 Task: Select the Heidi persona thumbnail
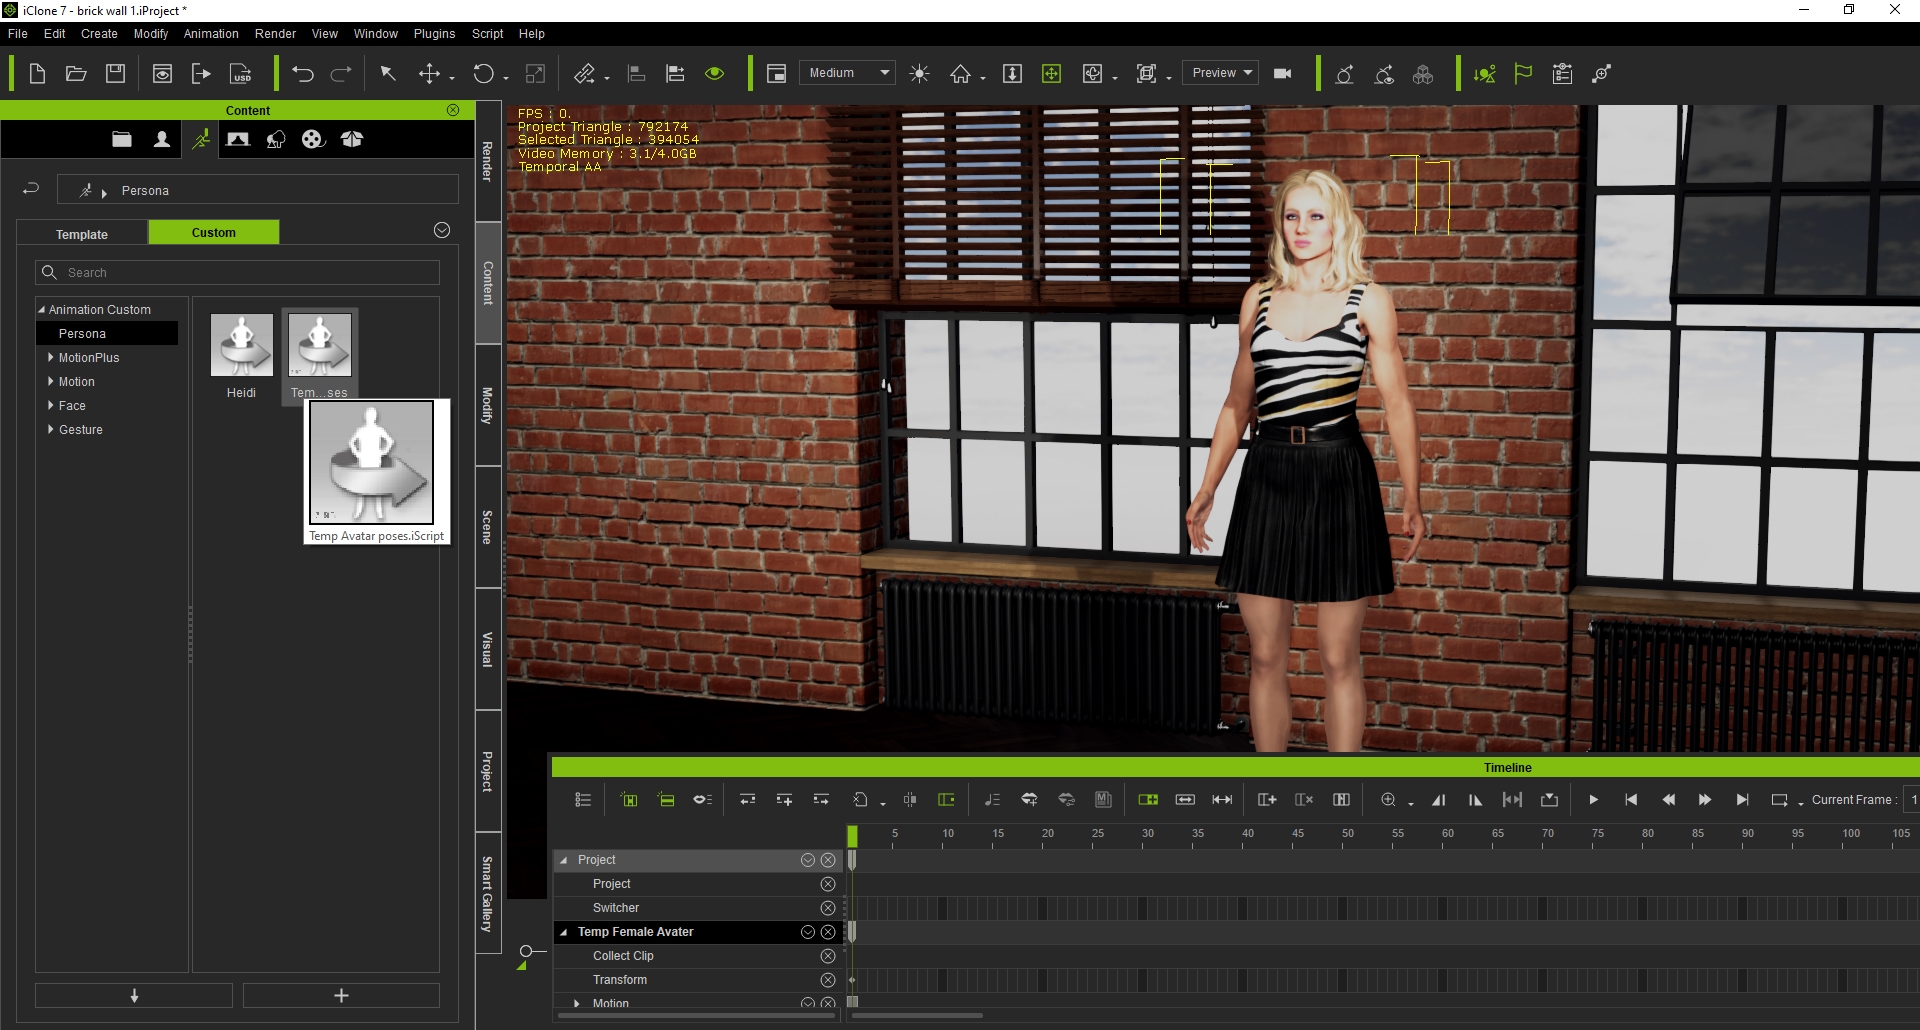pos(241,345)
